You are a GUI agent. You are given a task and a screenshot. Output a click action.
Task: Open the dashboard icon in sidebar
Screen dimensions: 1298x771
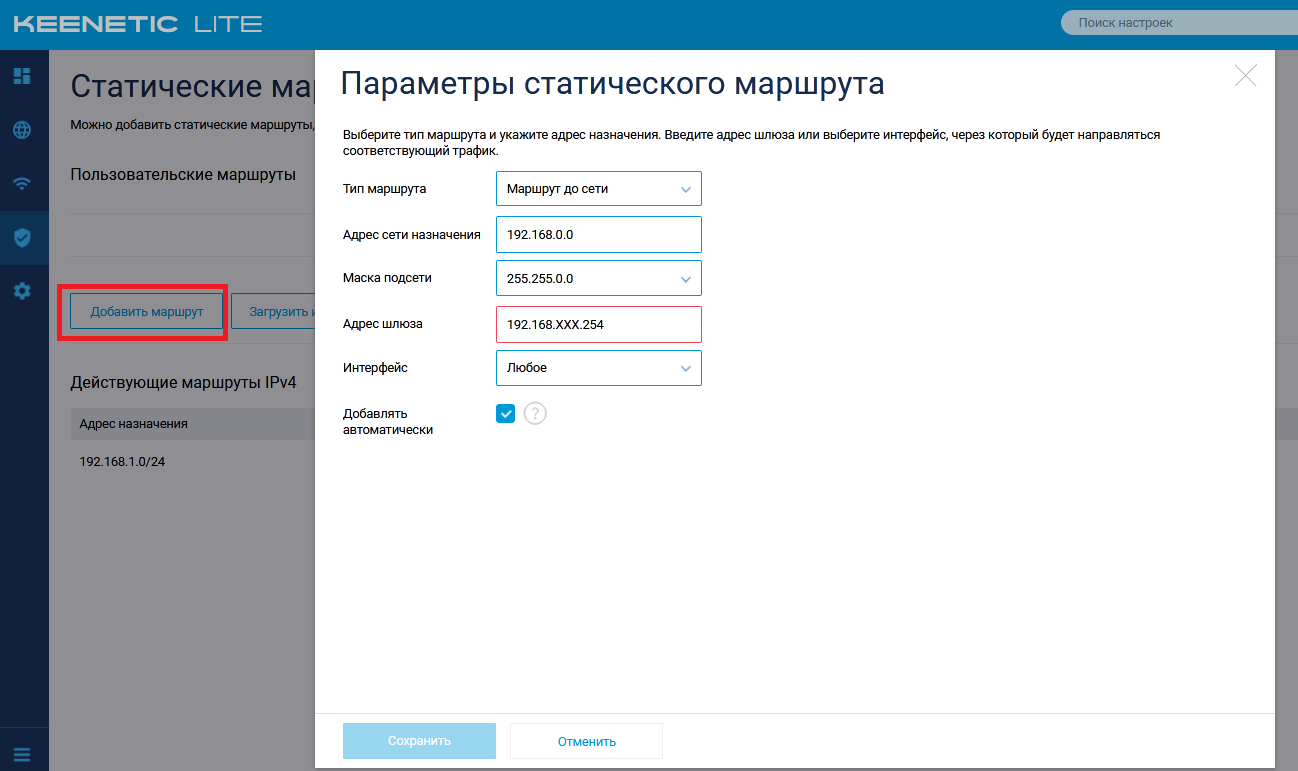pos(22,76)
